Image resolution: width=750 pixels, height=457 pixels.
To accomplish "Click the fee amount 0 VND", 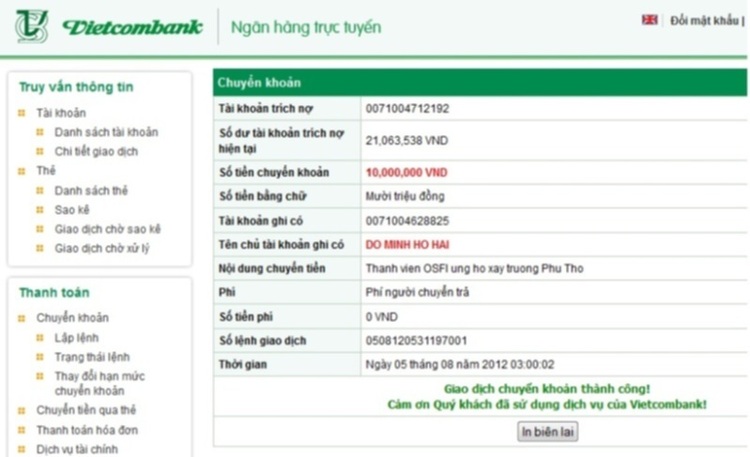I will click(381, 317).
